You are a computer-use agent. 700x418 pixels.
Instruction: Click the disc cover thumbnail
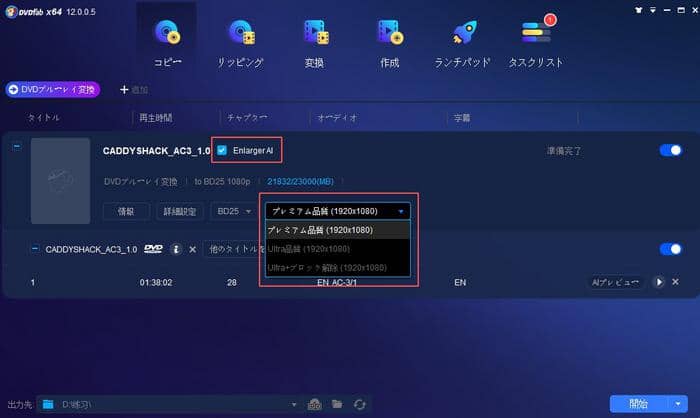pos(60,181)
